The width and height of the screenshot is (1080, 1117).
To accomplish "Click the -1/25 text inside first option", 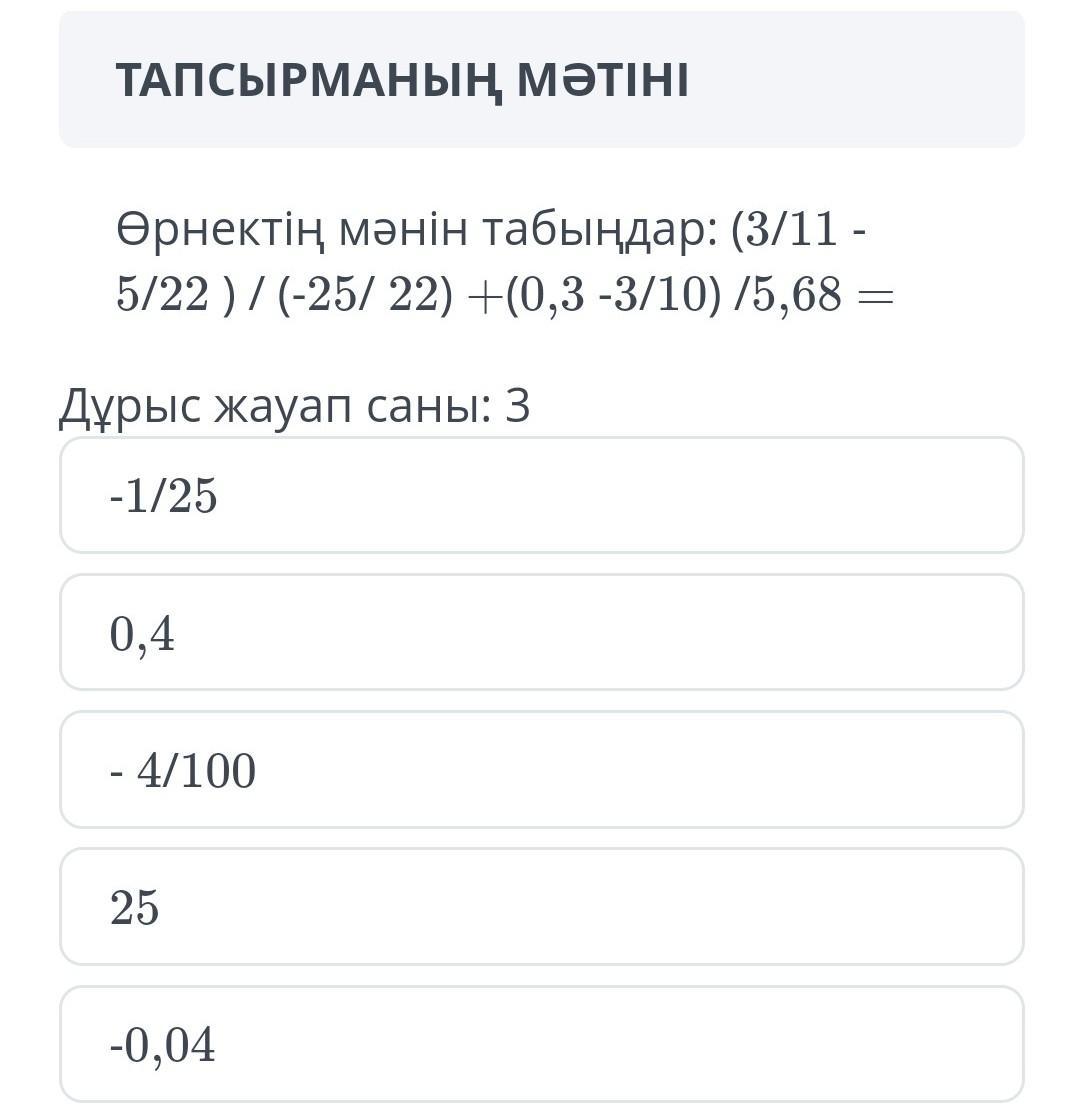I will pos(163,495).
